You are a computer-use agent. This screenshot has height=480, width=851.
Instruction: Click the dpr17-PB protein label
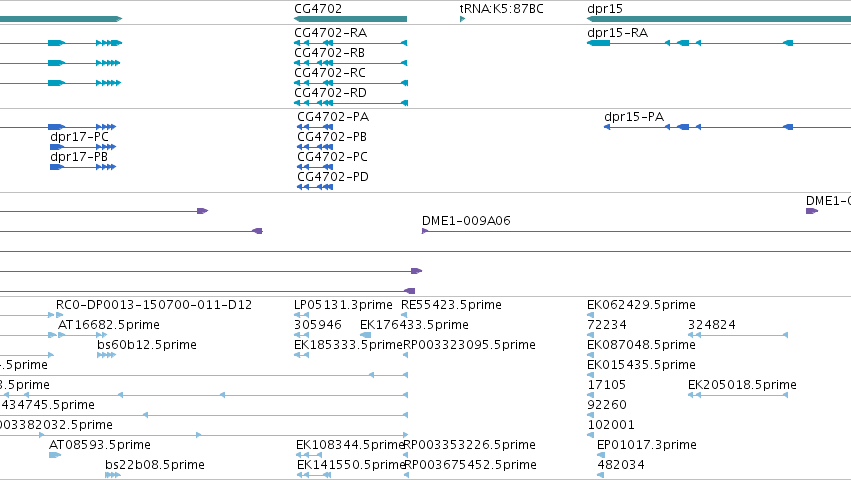(79, 157)
